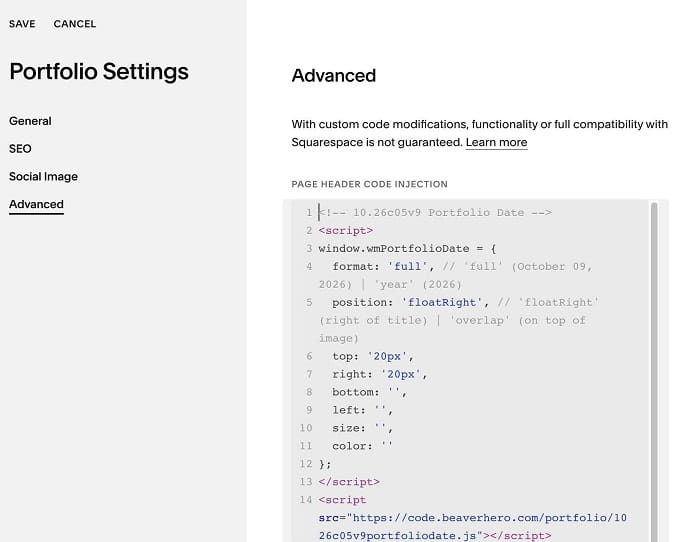The width and height of the screenshot is (700, 542).
Task: Open the General settings tab
Action: tap(30, 121)
